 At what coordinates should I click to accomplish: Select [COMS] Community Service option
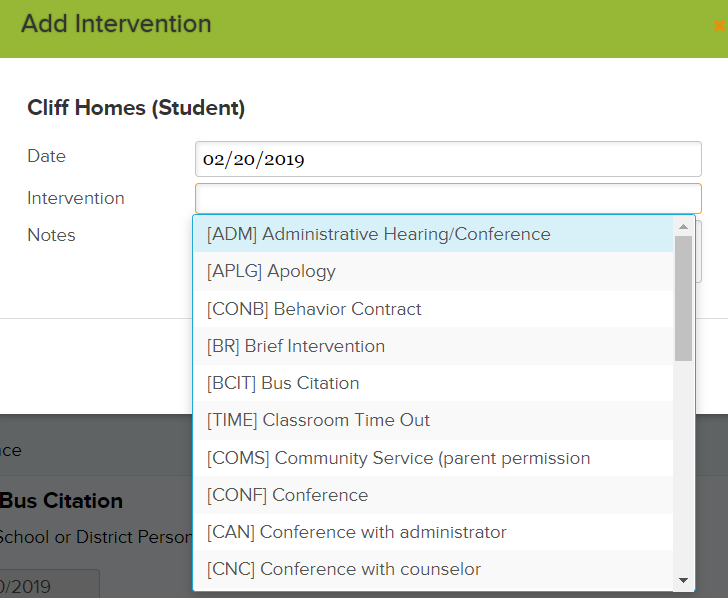coord(433,458)
